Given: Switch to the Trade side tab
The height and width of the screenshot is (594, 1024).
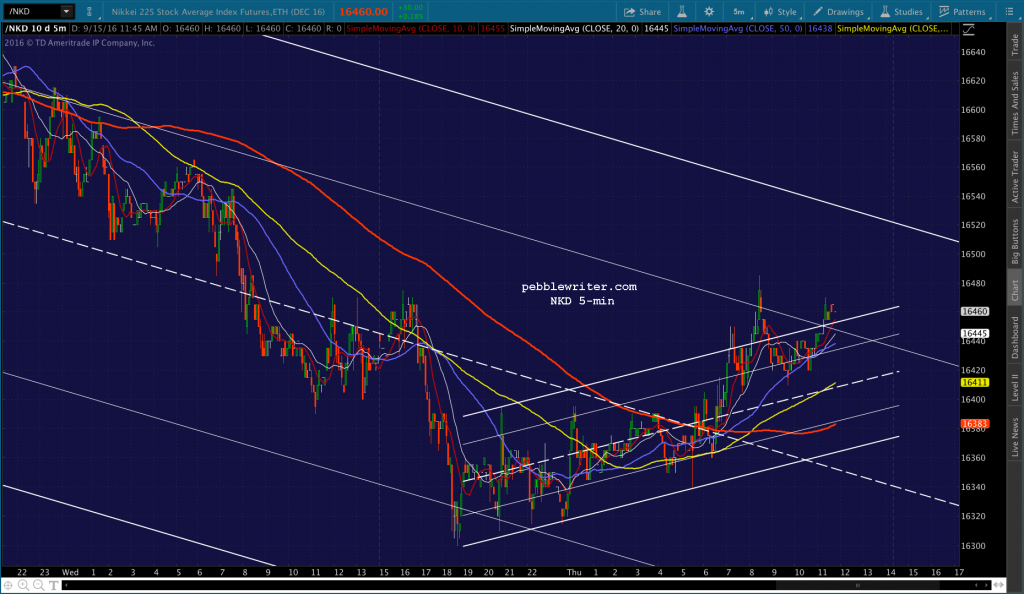Looking at the screenshot, I should [x=1015, y=44].
